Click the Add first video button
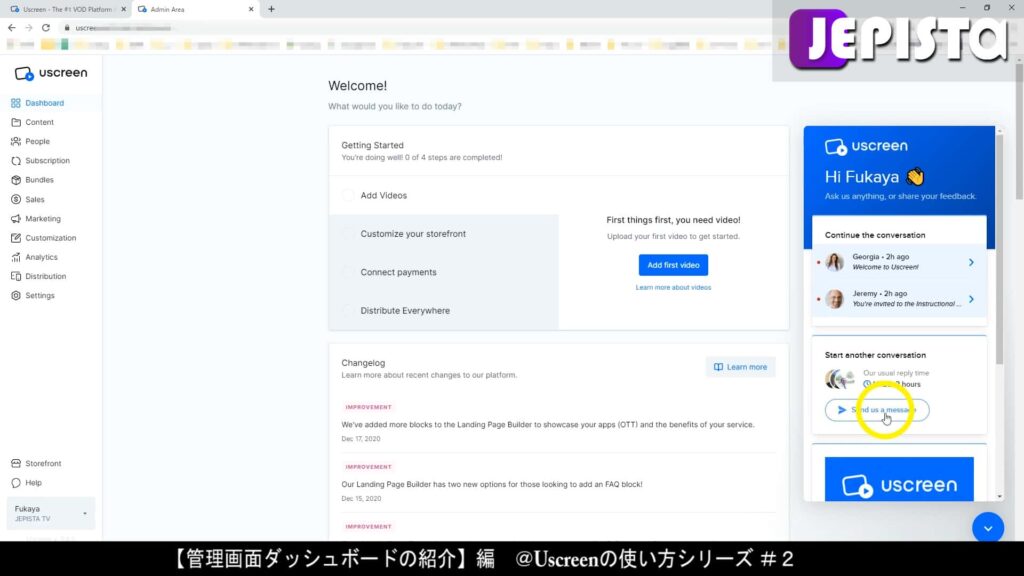Image resolution: width=1024 pixels, height=576 pixels. pos(673,265)
